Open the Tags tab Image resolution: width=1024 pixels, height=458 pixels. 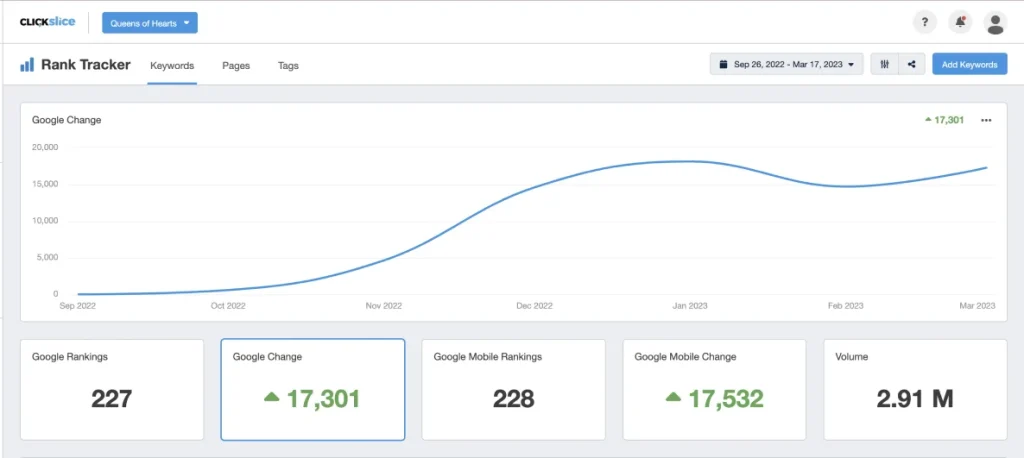coord(288,66)
